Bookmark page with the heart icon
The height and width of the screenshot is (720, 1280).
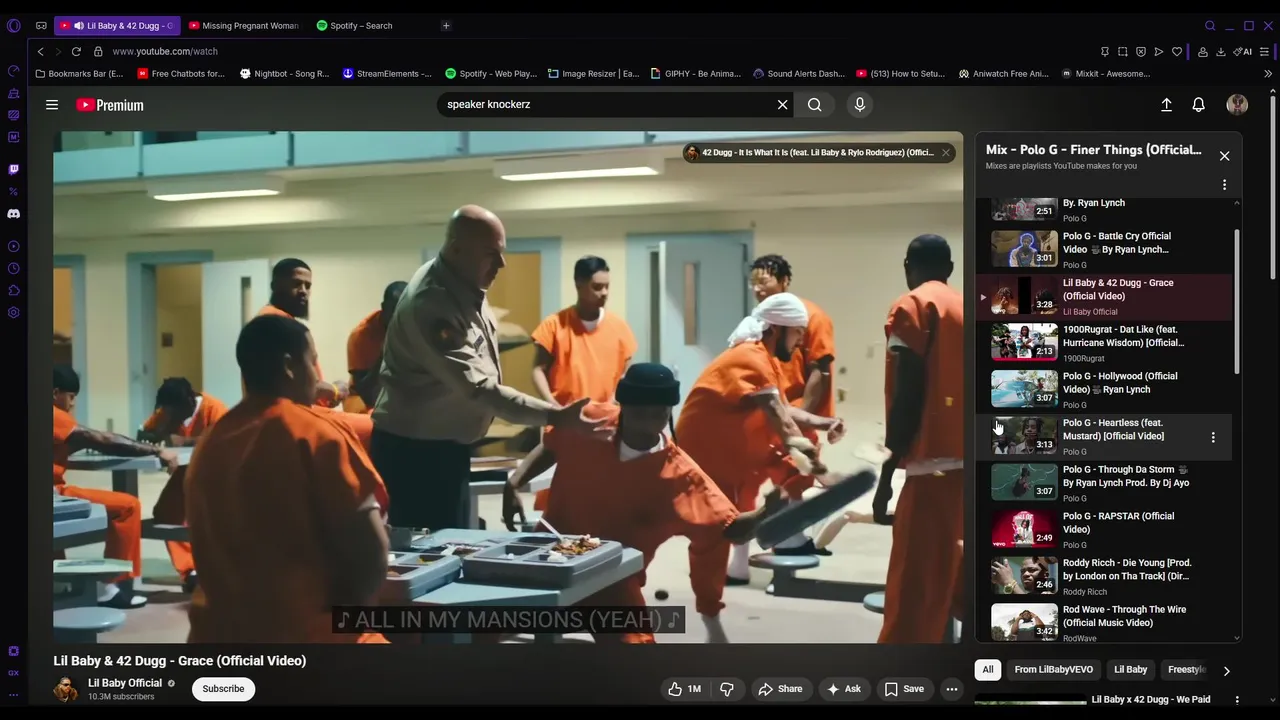click(1177, 52)
